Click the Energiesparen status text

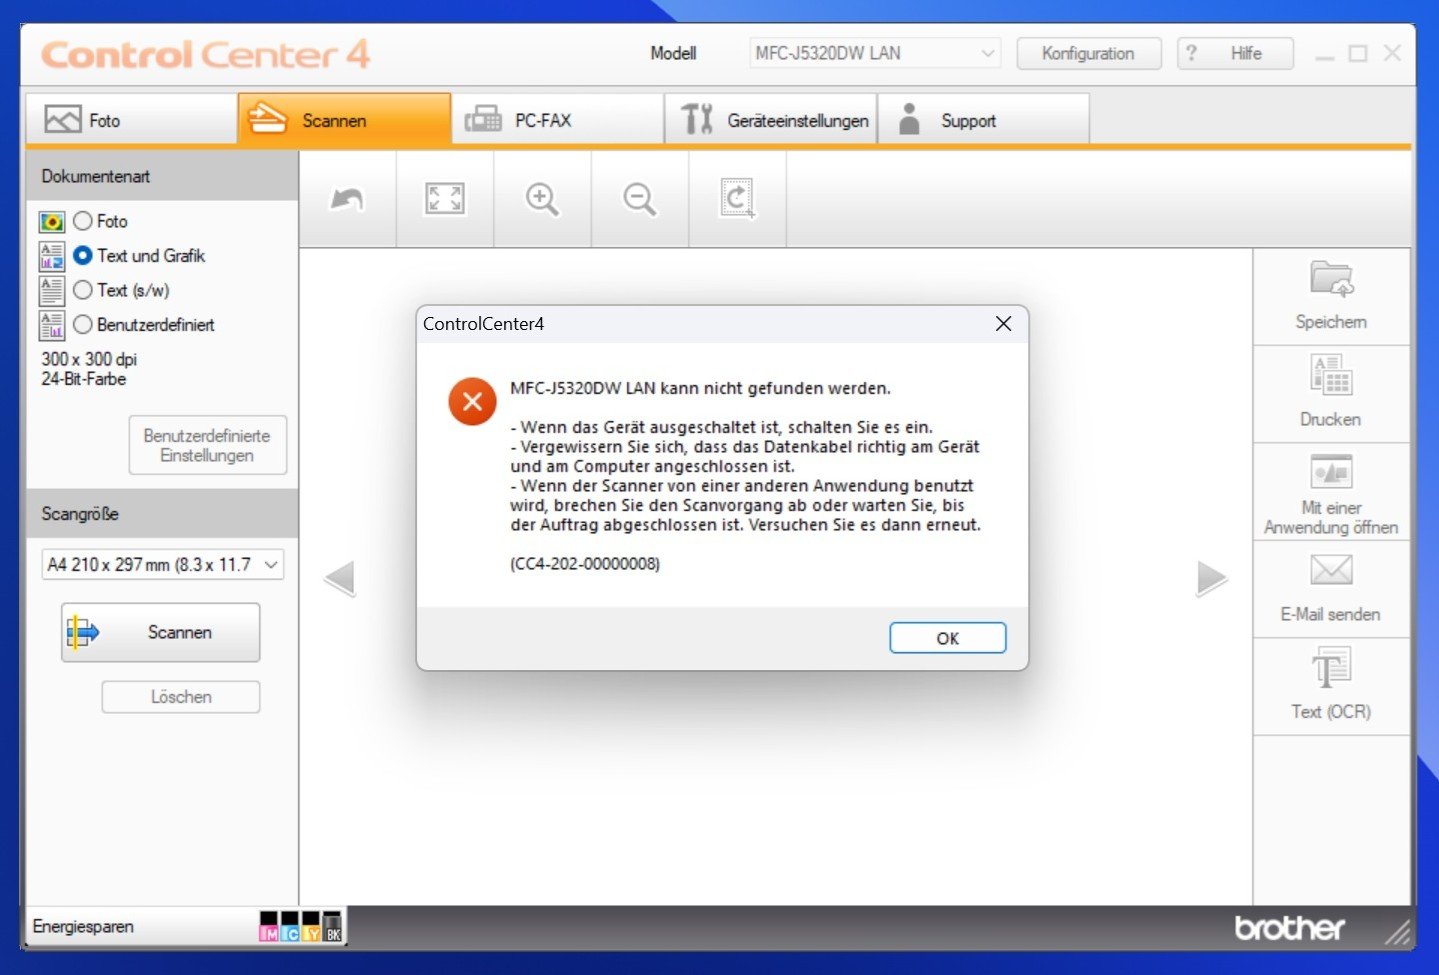click(83, 926)
